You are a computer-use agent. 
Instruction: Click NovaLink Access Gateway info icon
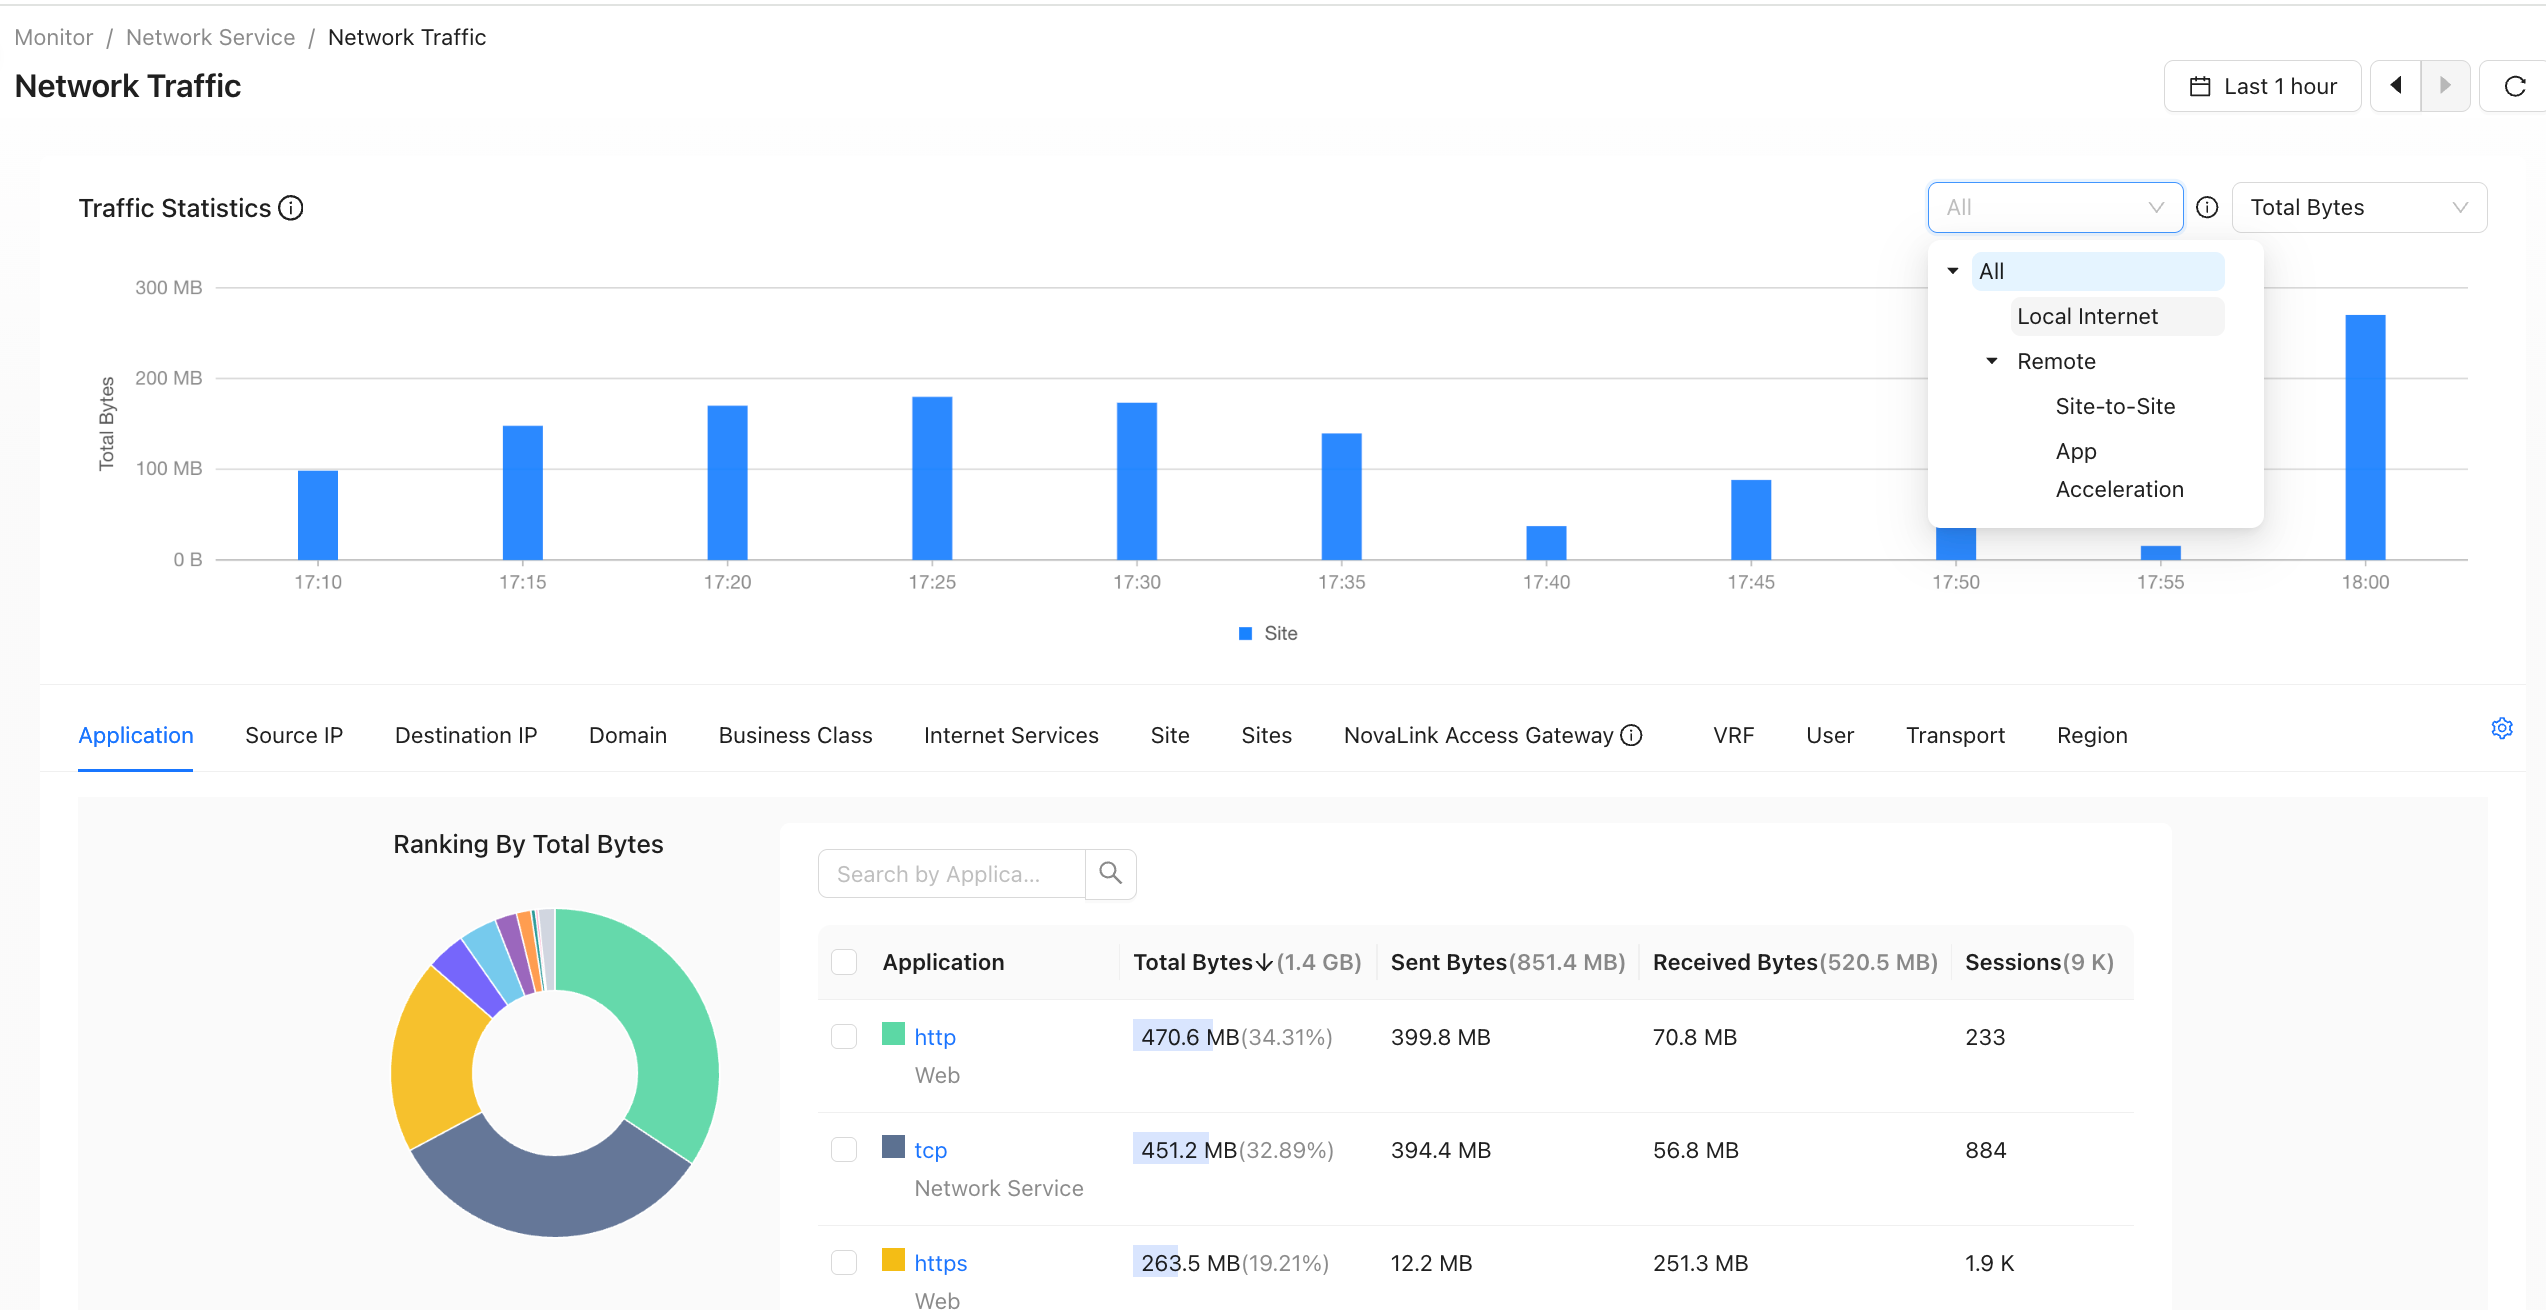[1631, 735]
